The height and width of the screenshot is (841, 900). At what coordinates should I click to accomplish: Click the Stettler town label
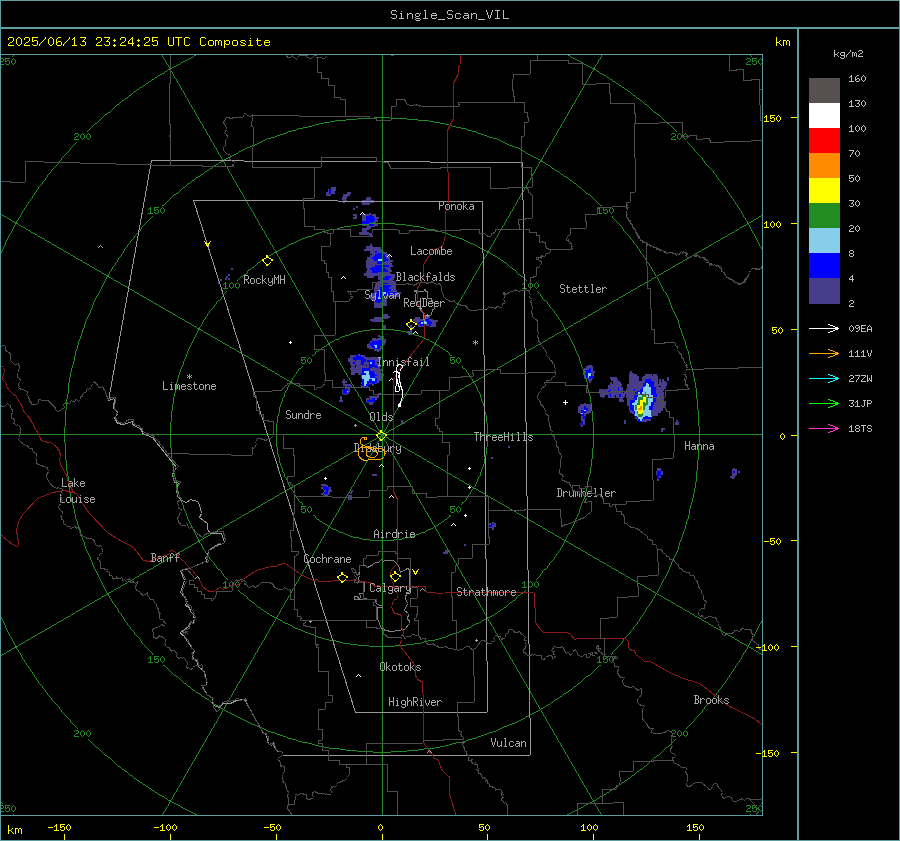click(583, 289)
